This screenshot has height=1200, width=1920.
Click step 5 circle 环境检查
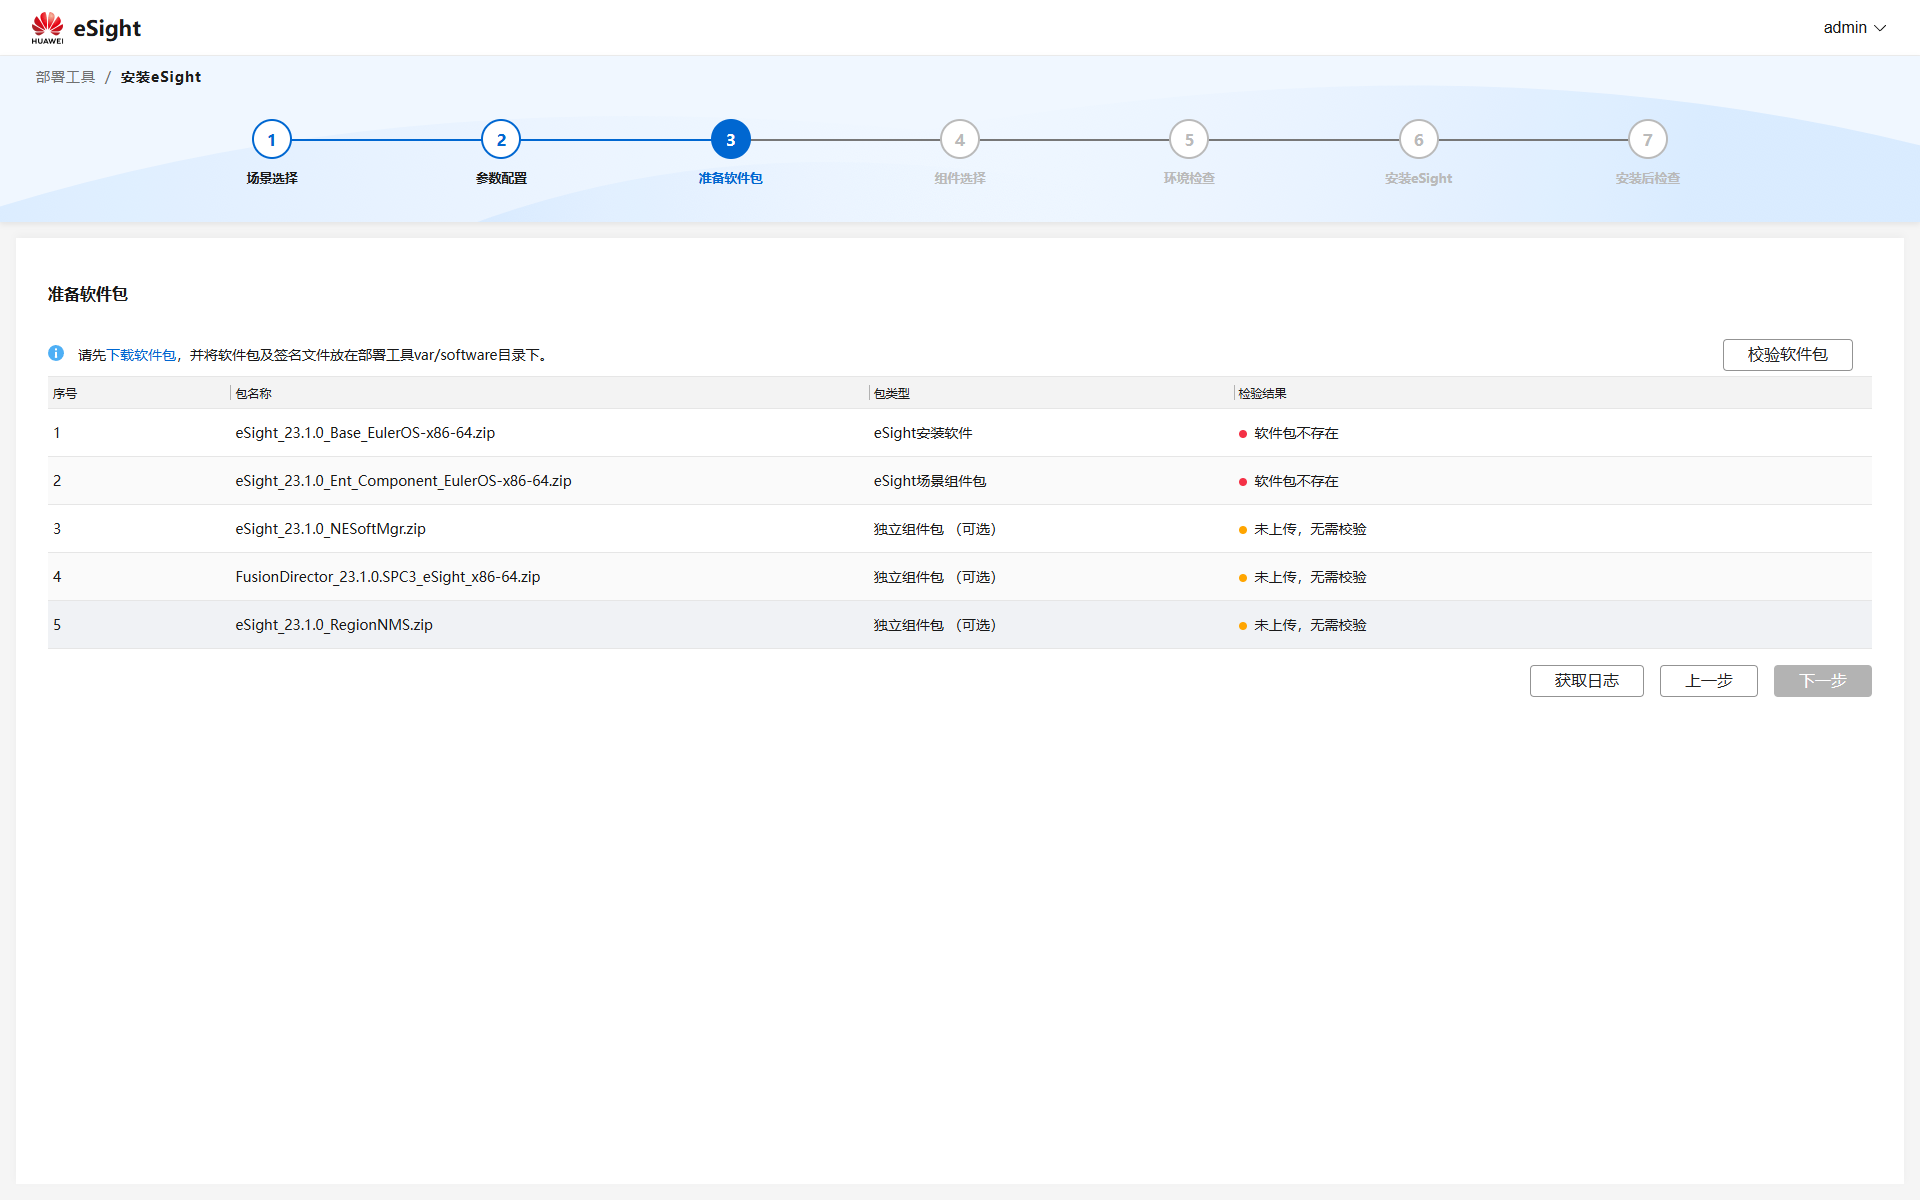pos(1189,140)
